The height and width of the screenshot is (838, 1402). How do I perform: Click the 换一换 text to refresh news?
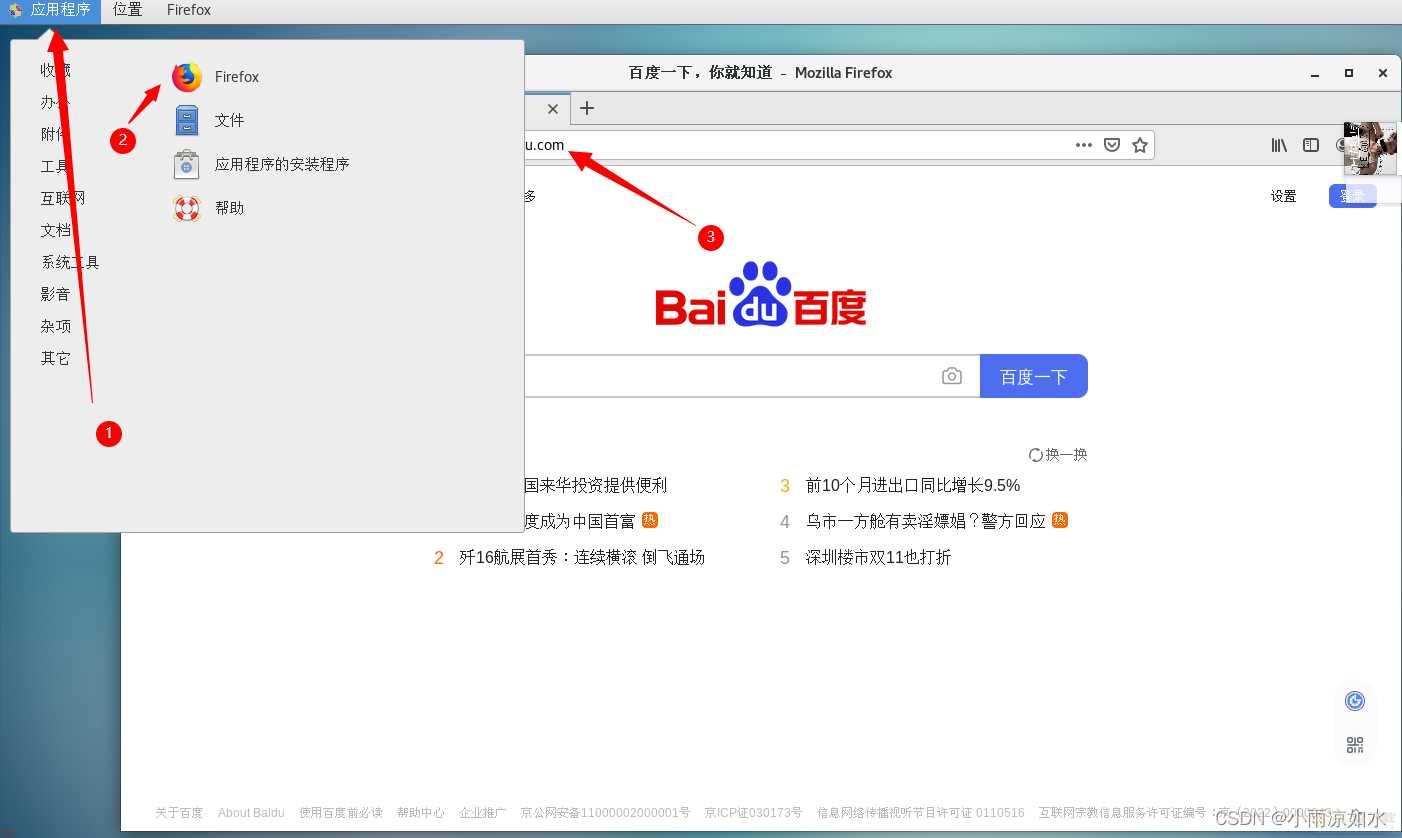tap(1066, 455)
